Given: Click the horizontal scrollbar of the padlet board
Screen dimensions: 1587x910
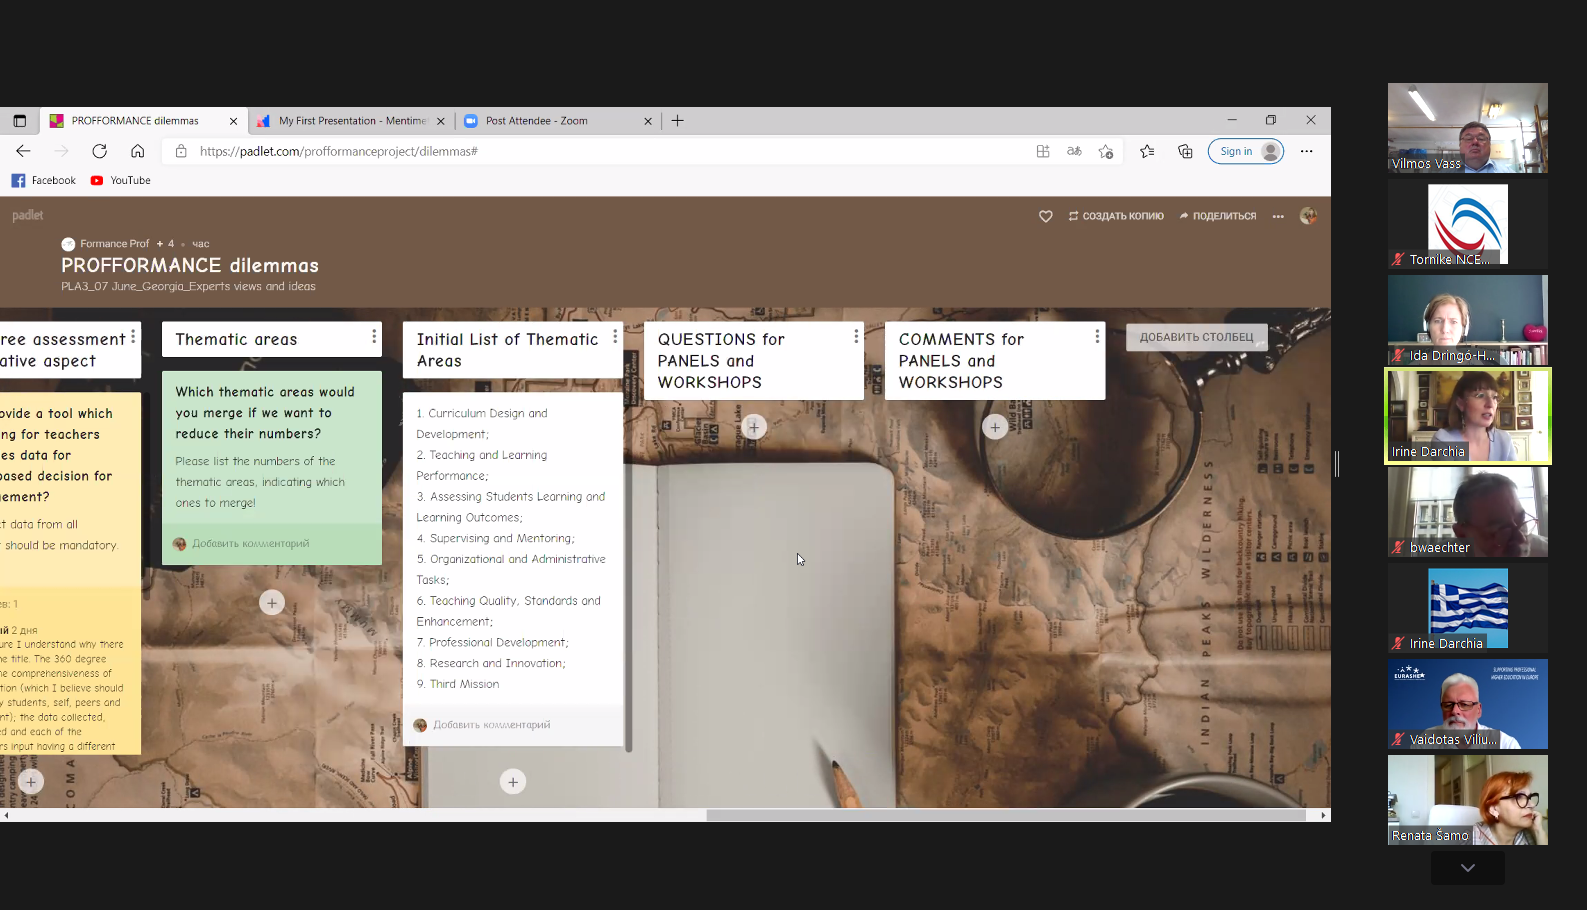Looking at the screenshot, I should pos(1005,815).
